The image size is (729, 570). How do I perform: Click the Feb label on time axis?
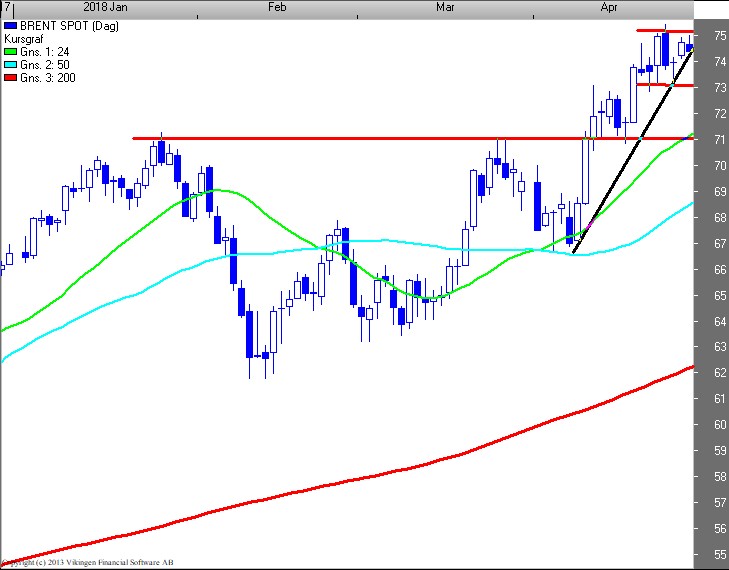(x=279, y=7)
